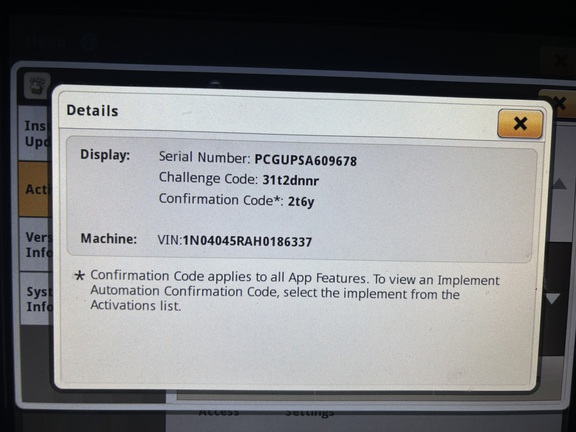This screenshot has width=576, height=432.
Task: Open the Install Updates tab behind the dialog
Action: point(35,133)
